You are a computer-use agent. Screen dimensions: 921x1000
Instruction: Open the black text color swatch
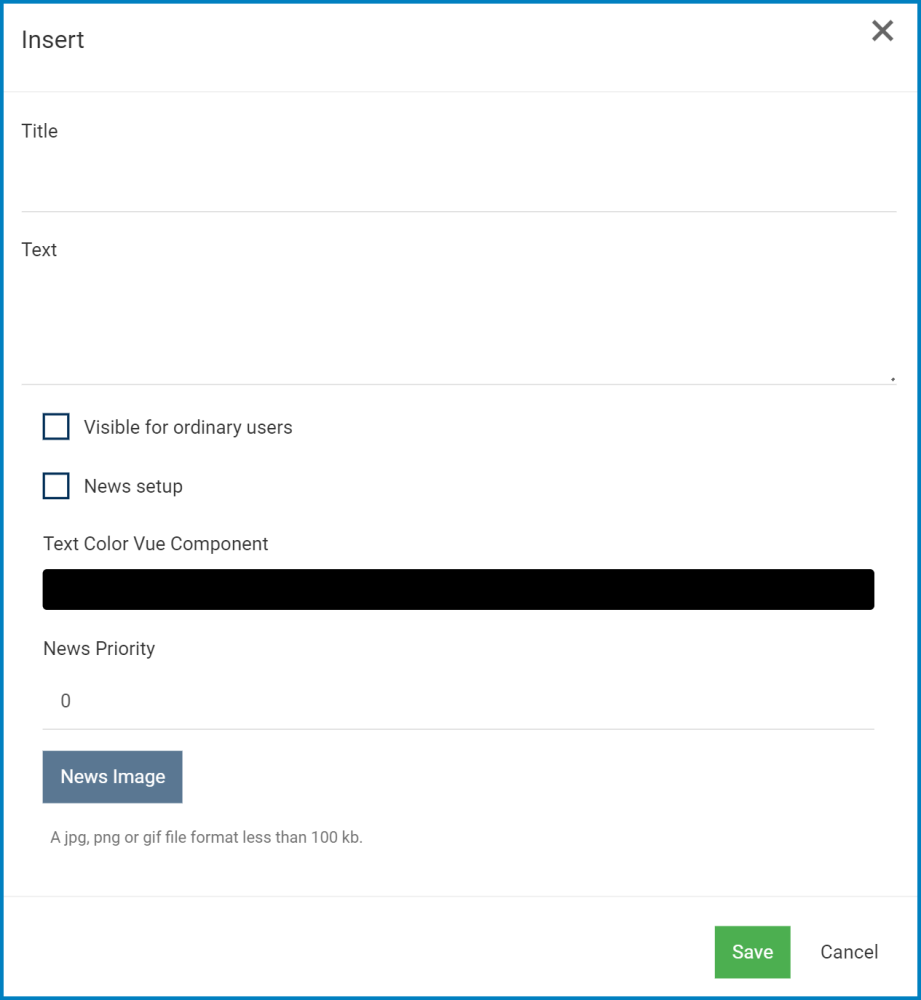458,590
